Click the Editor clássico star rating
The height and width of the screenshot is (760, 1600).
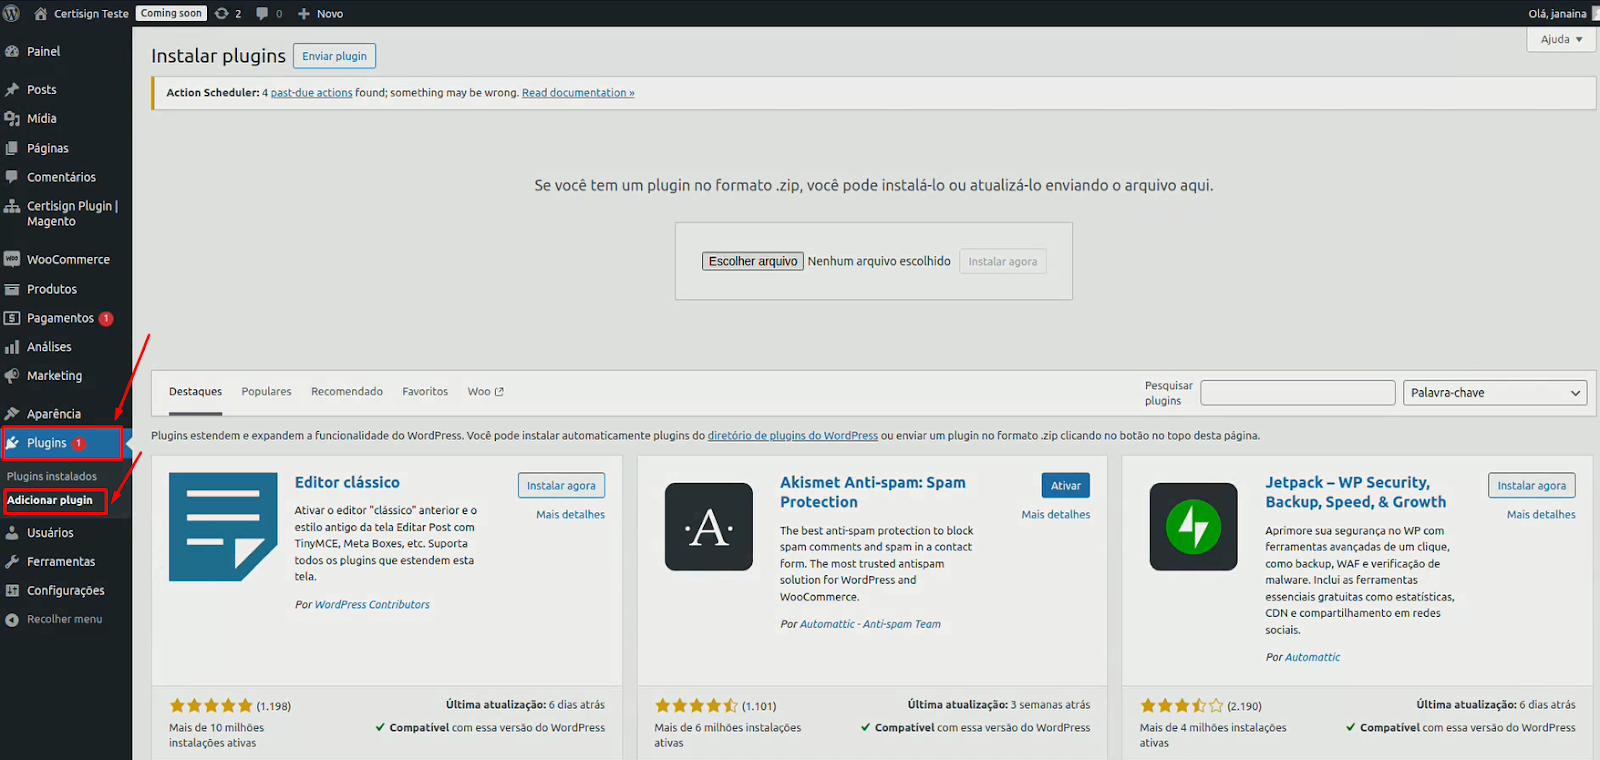pos(211,706)
